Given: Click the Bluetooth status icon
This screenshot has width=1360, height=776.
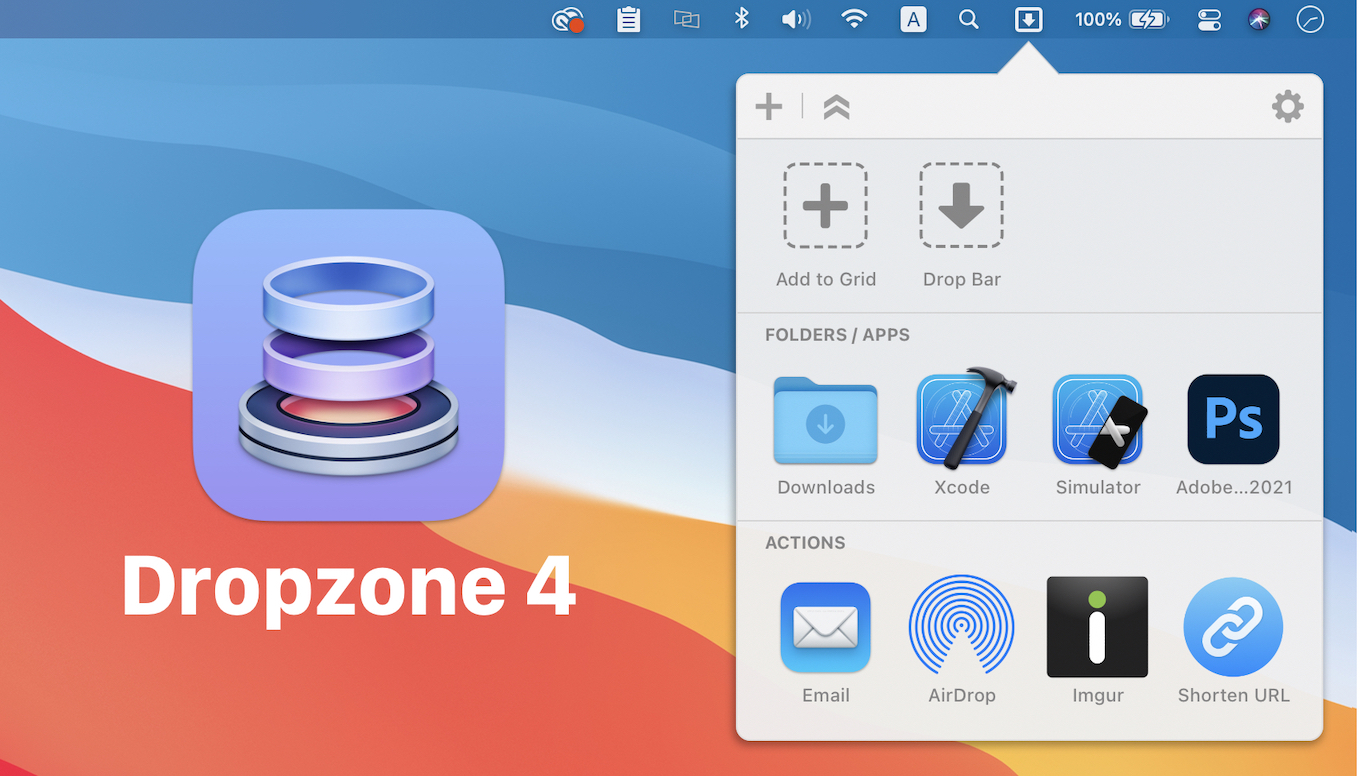Looking at the screenshot, I should [741, 19].
